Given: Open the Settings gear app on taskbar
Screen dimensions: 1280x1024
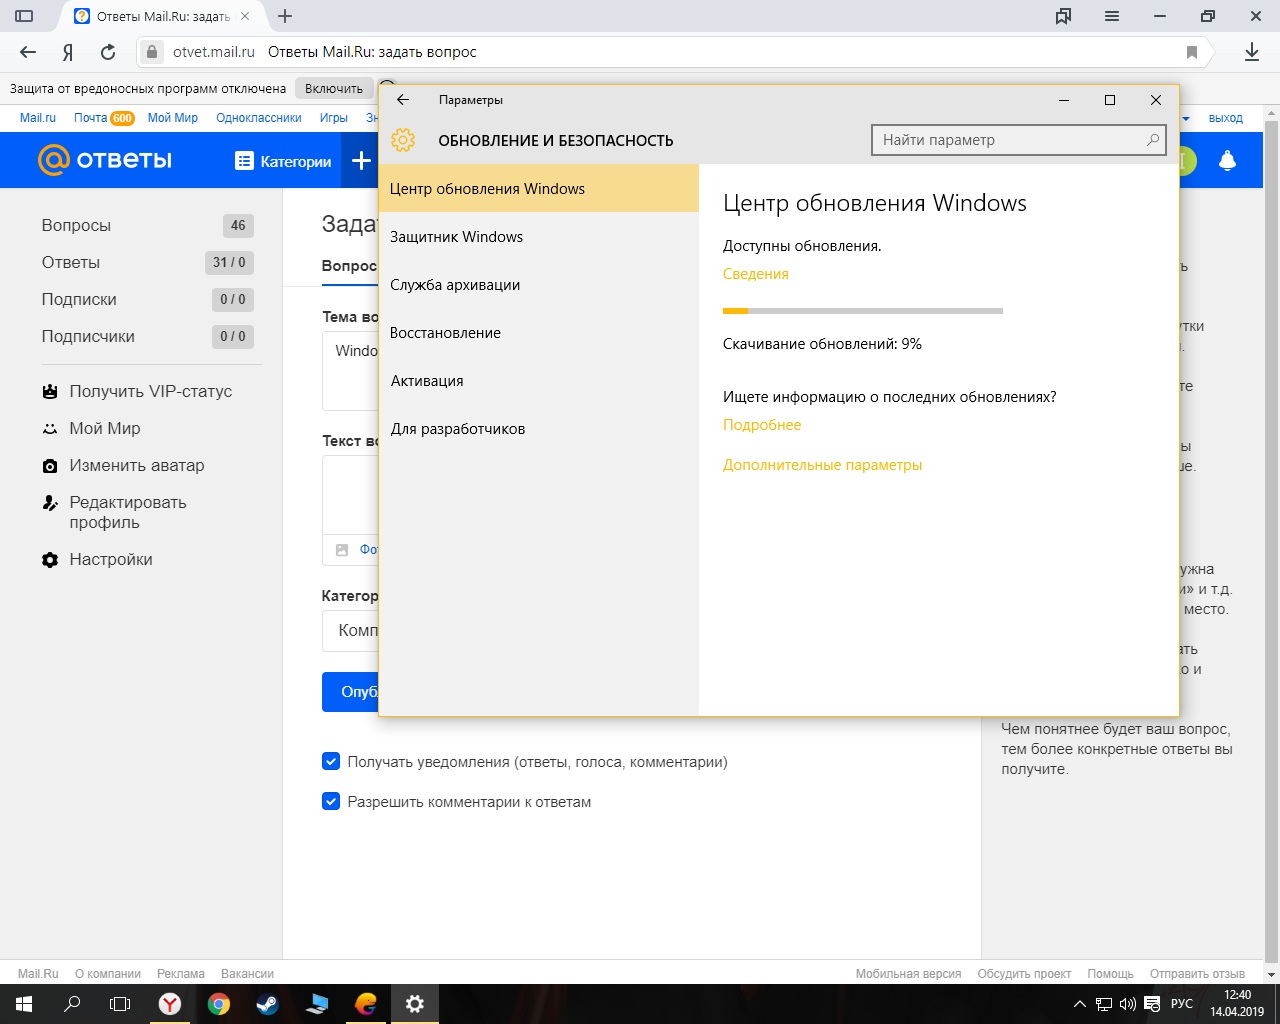Looking at the screenshot, I should pos(415,1004).
